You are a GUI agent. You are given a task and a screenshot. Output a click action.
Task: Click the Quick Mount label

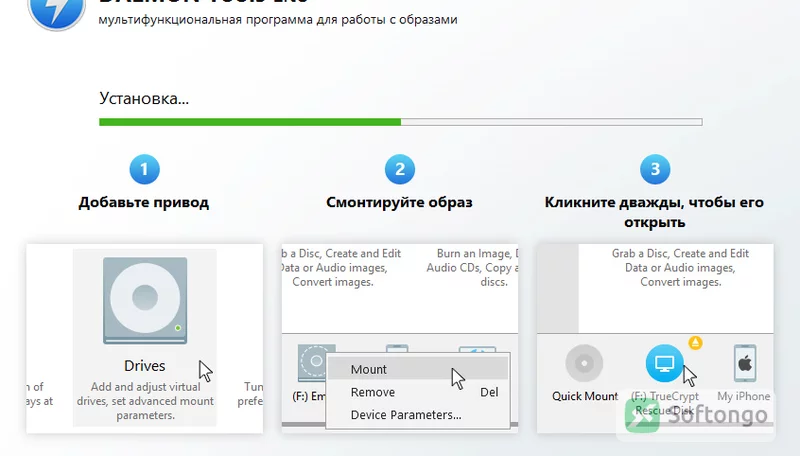(585, 396)
